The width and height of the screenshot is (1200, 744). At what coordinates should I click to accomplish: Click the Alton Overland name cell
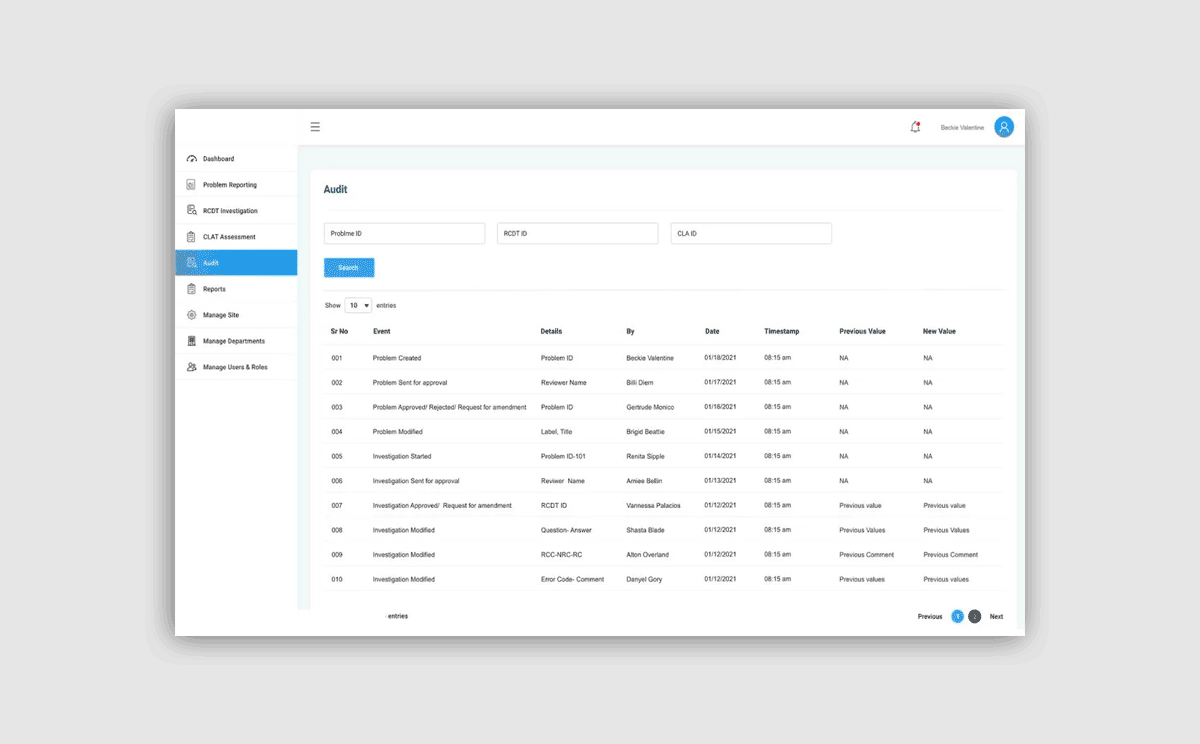(648, 554)
